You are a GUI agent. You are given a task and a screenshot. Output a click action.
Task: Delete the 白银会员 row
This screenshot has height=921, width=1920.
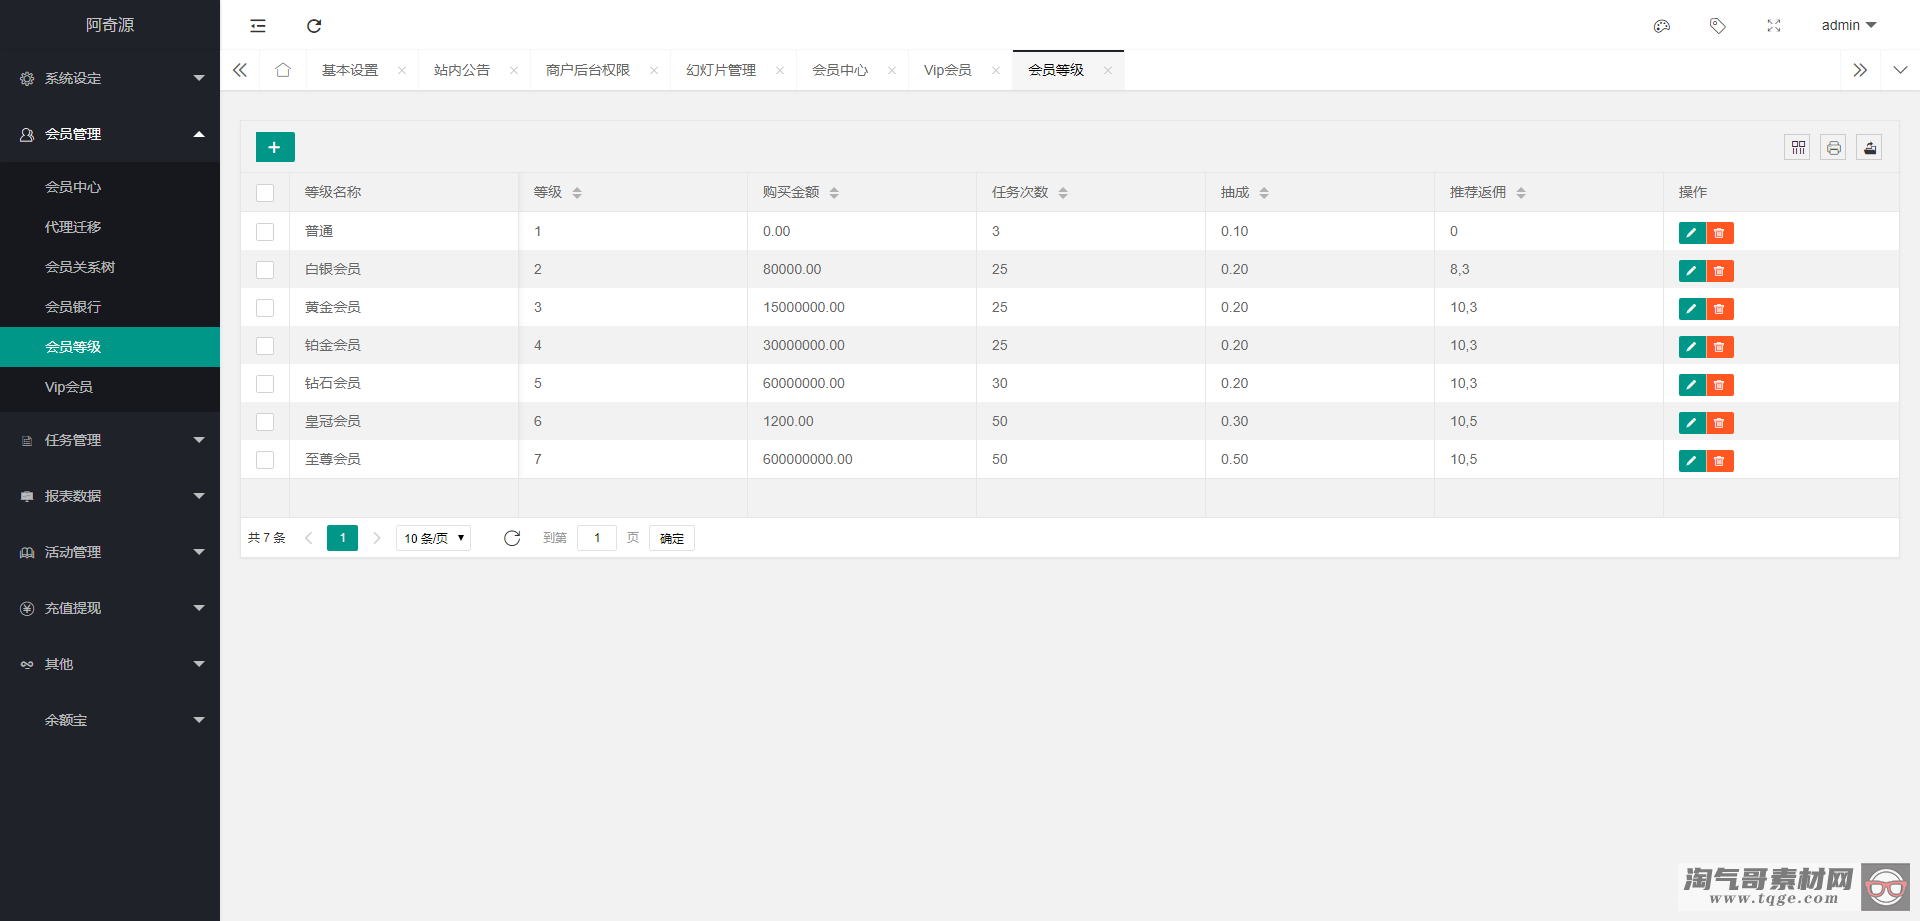1720,271
